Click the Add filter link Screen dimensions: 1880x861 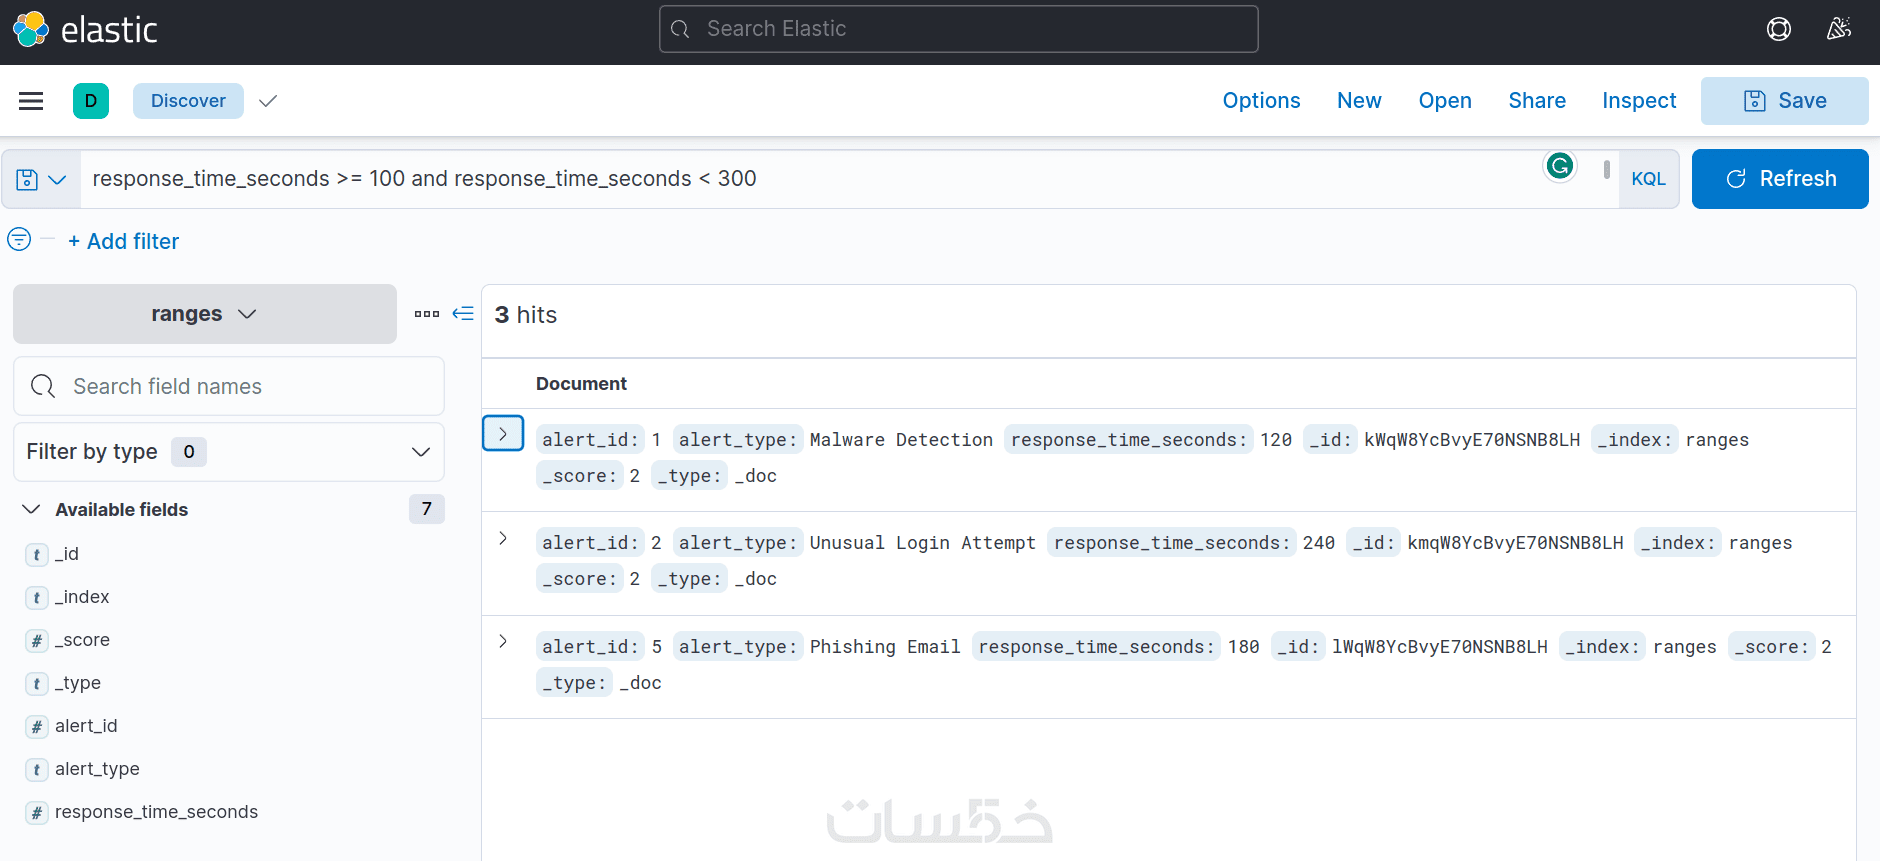123,241
